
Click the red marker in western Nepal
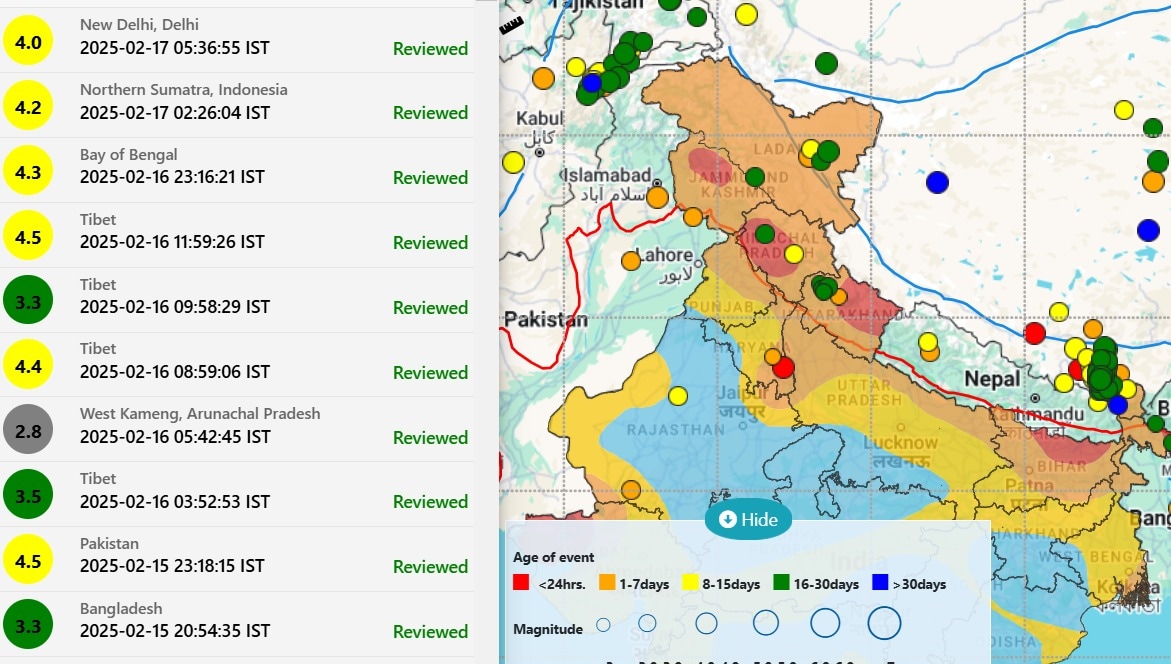pos(1035,333)
